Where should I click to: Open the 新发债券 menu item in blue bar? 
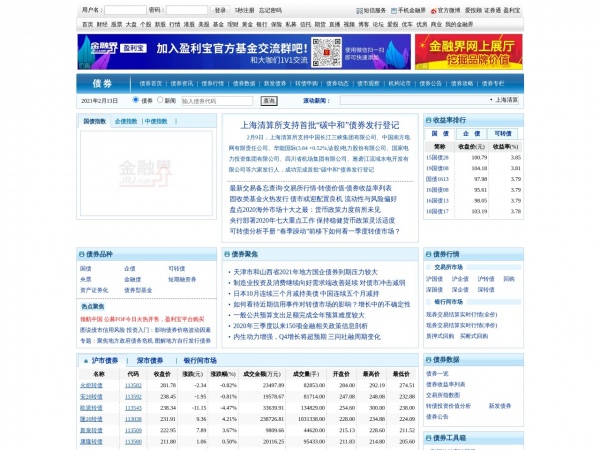[275, 83]
